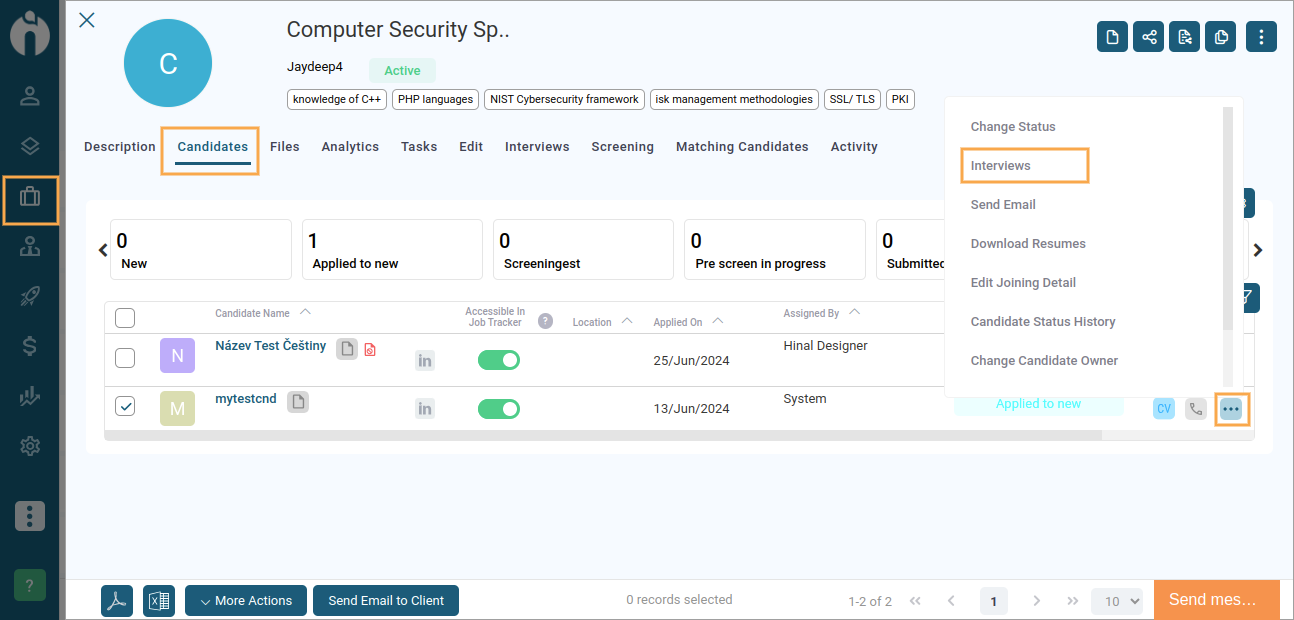Click the document-export icon in top-right toolbar
The width and height of the screenshot is (1294, 620).
(1185, 37)
